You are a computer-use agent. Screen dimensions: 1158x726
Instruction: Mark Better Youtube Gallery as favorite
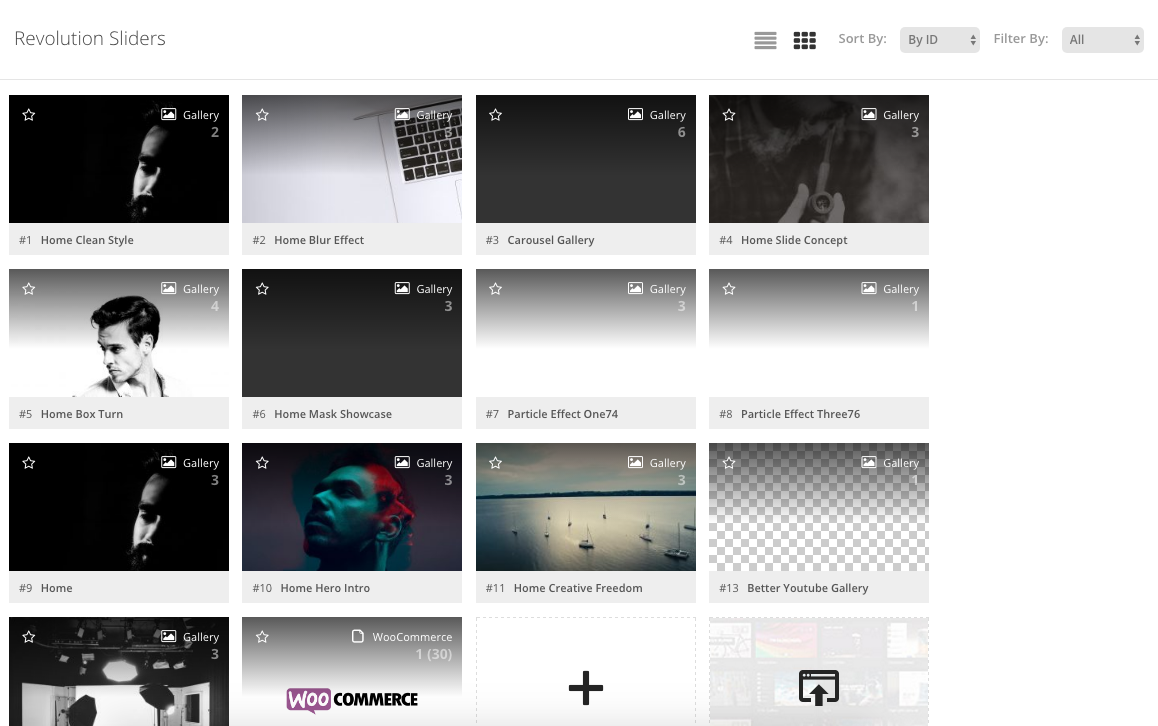[x=729, y=463]
